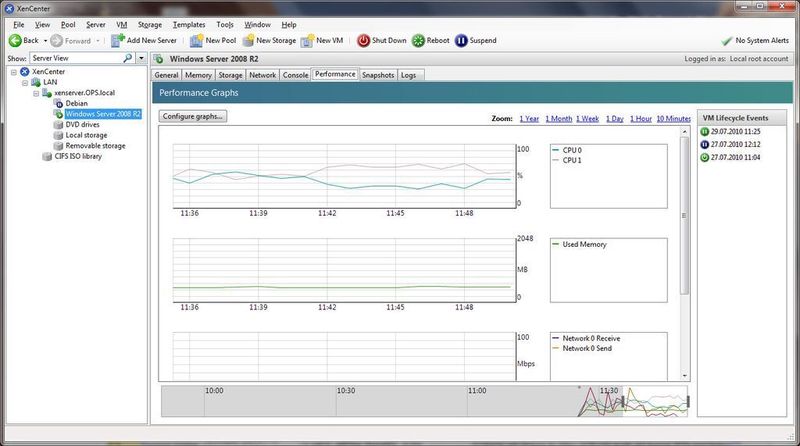Click lifecycle event icon for 27.07.2010 11:04
The image size is (800, 446).
point(705,158)
